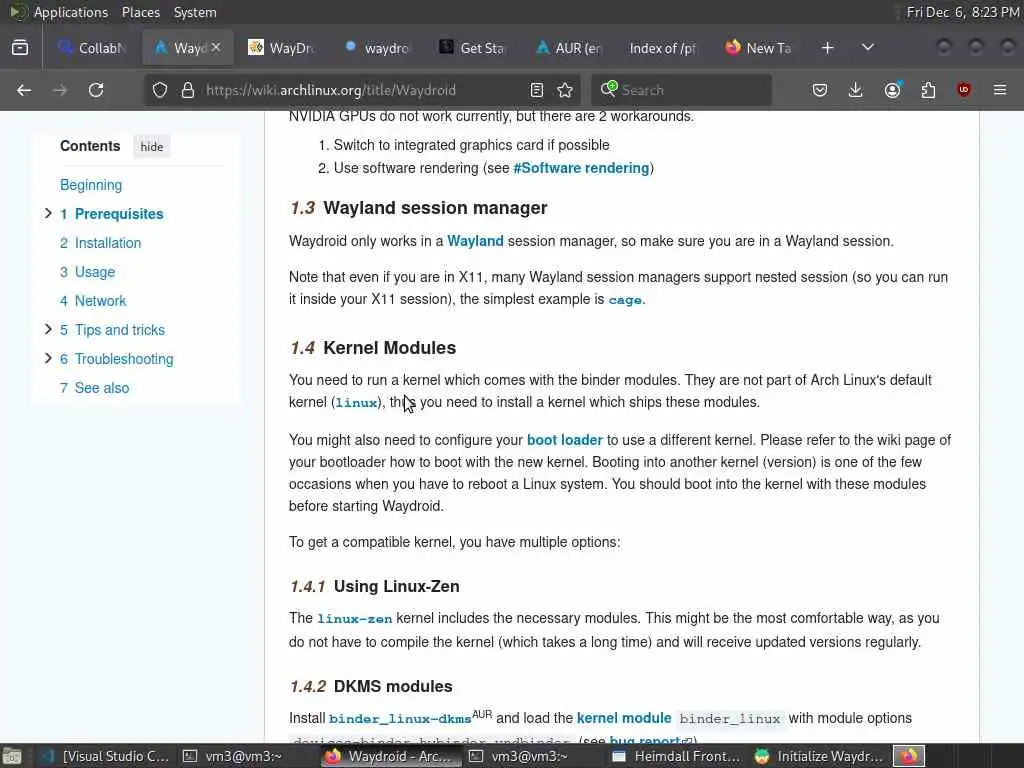
Task: Open tracking protection shield icon
Action: (160, 90)
